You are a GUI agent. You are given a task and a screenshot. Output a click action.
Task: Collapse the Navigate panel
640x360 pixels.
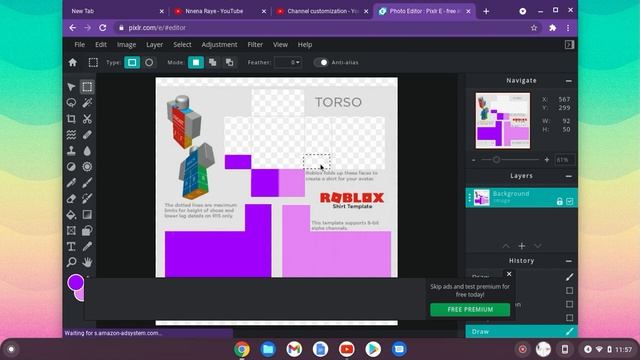[x=569, y=81]
